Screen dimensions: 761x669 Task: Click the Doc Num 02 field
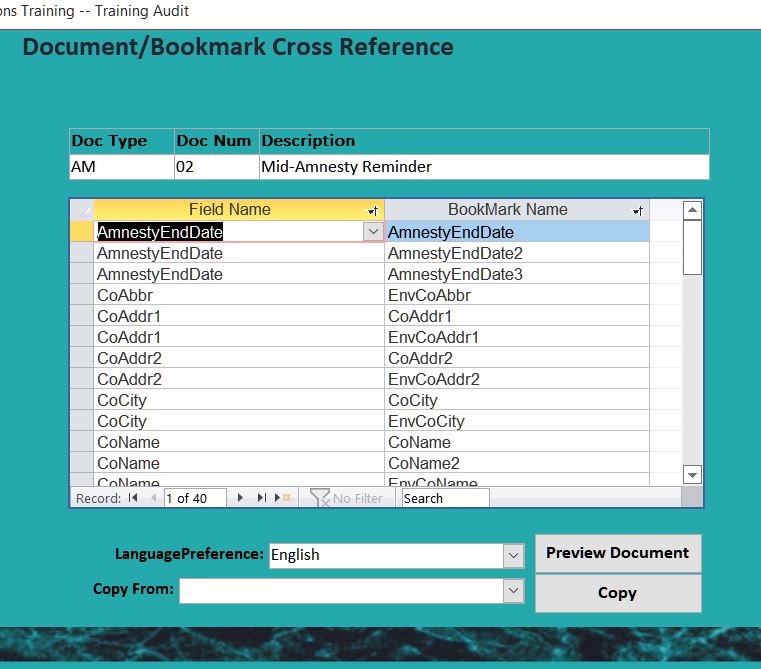(x=216, y=167)
